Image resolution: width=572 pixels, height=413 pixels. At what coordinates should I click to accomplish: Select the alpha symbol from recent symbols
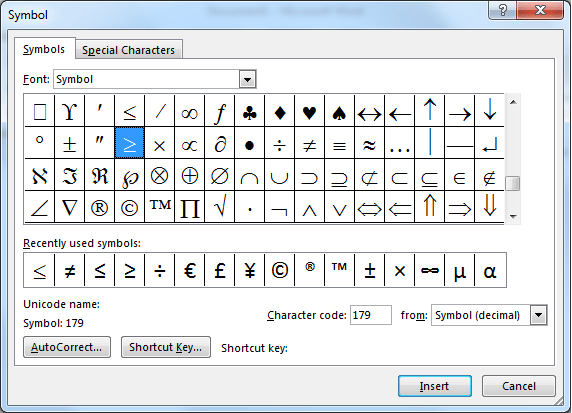tap(490, 270)
